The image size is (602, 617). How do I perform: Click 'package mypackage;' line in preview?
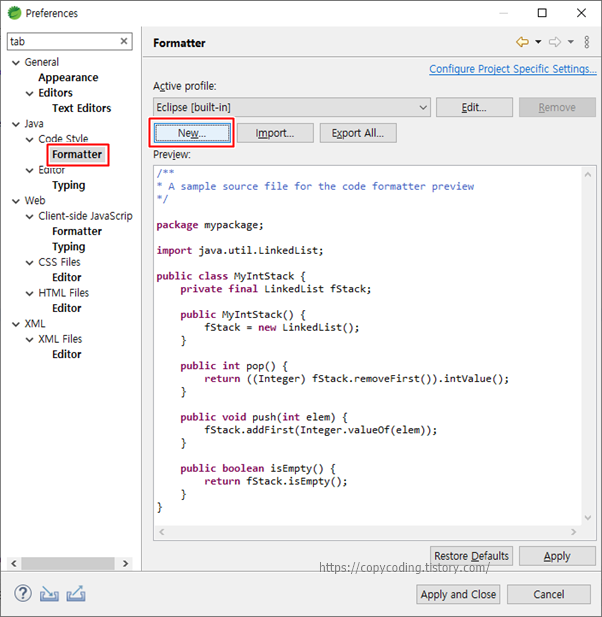click(210, 225)
